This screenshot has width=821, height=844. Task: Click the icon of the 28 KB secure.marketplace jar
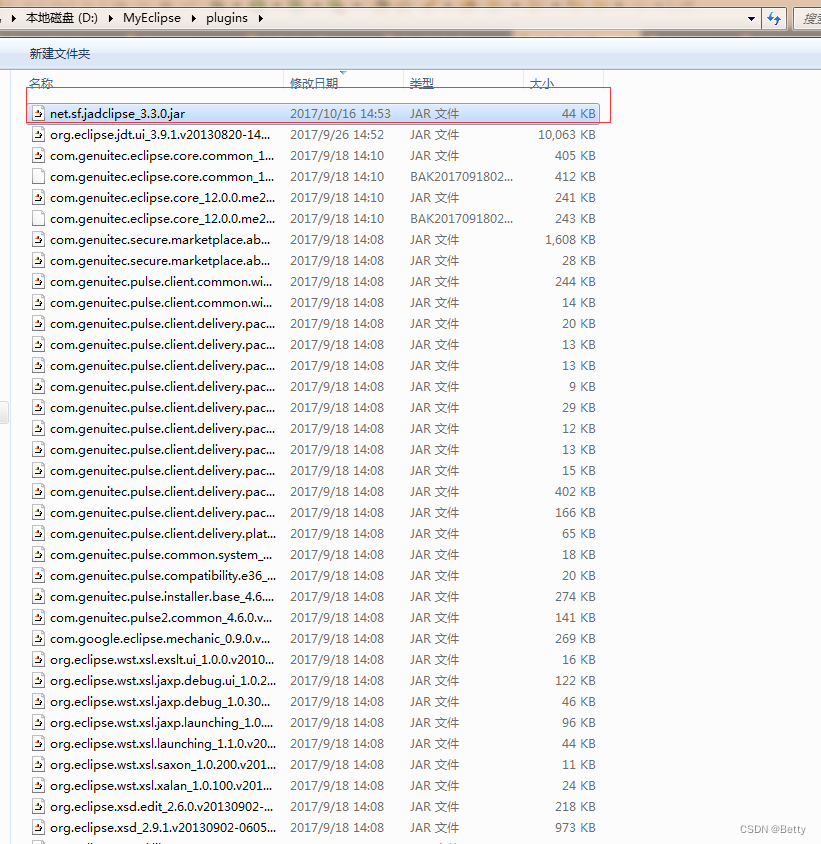click(38, 261)
